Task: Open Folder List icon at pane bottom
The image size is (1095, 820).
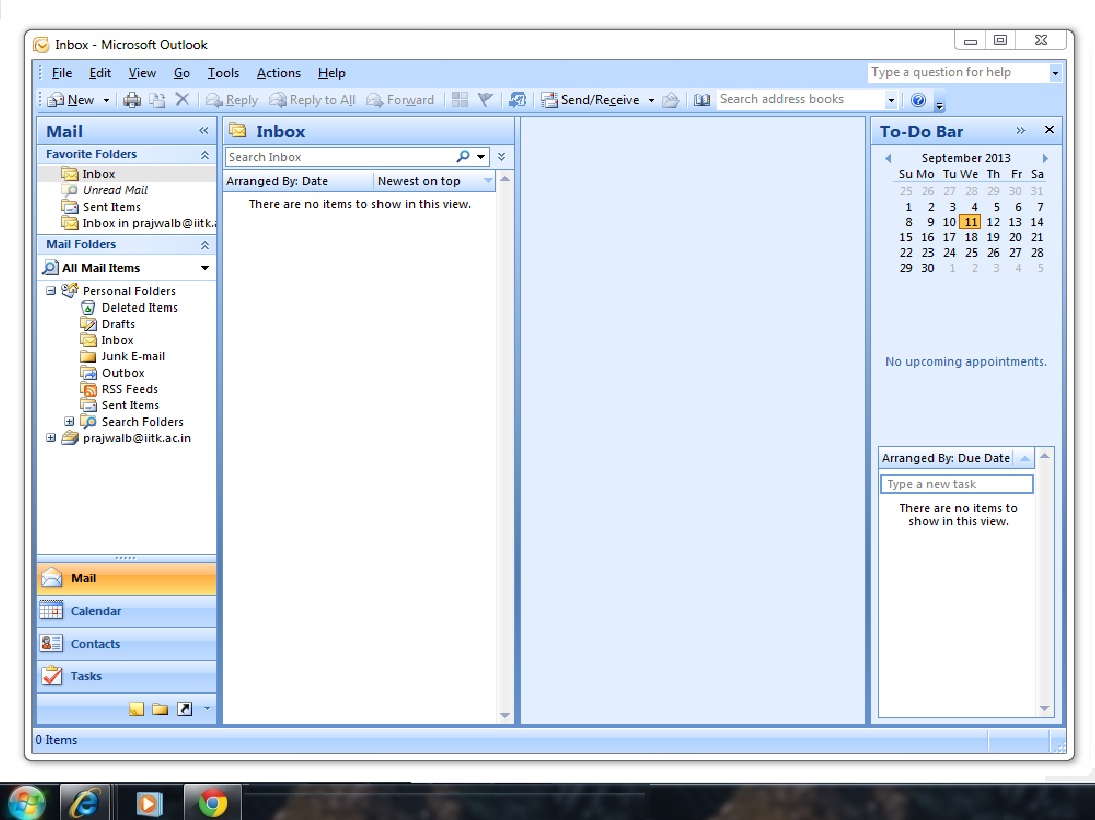Action: (x=160, y=709)
